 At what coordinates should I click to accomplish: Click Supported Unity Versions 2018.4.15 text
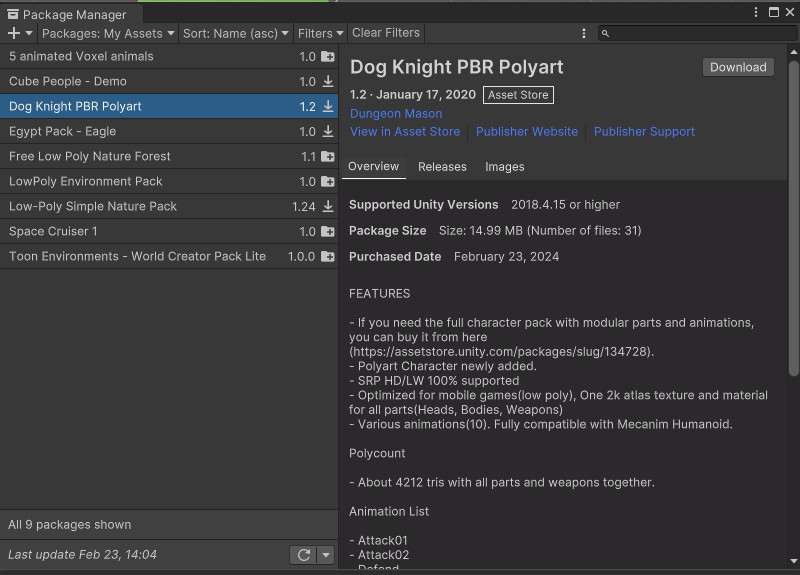pyautogui.click(x=484, y=205)
